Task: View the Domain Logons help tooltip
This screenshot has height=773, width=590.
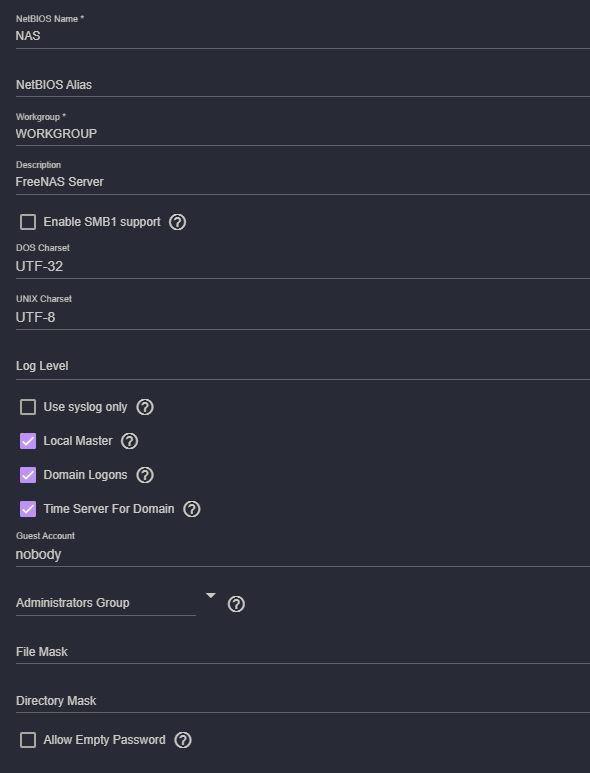Action: point(145,475)
